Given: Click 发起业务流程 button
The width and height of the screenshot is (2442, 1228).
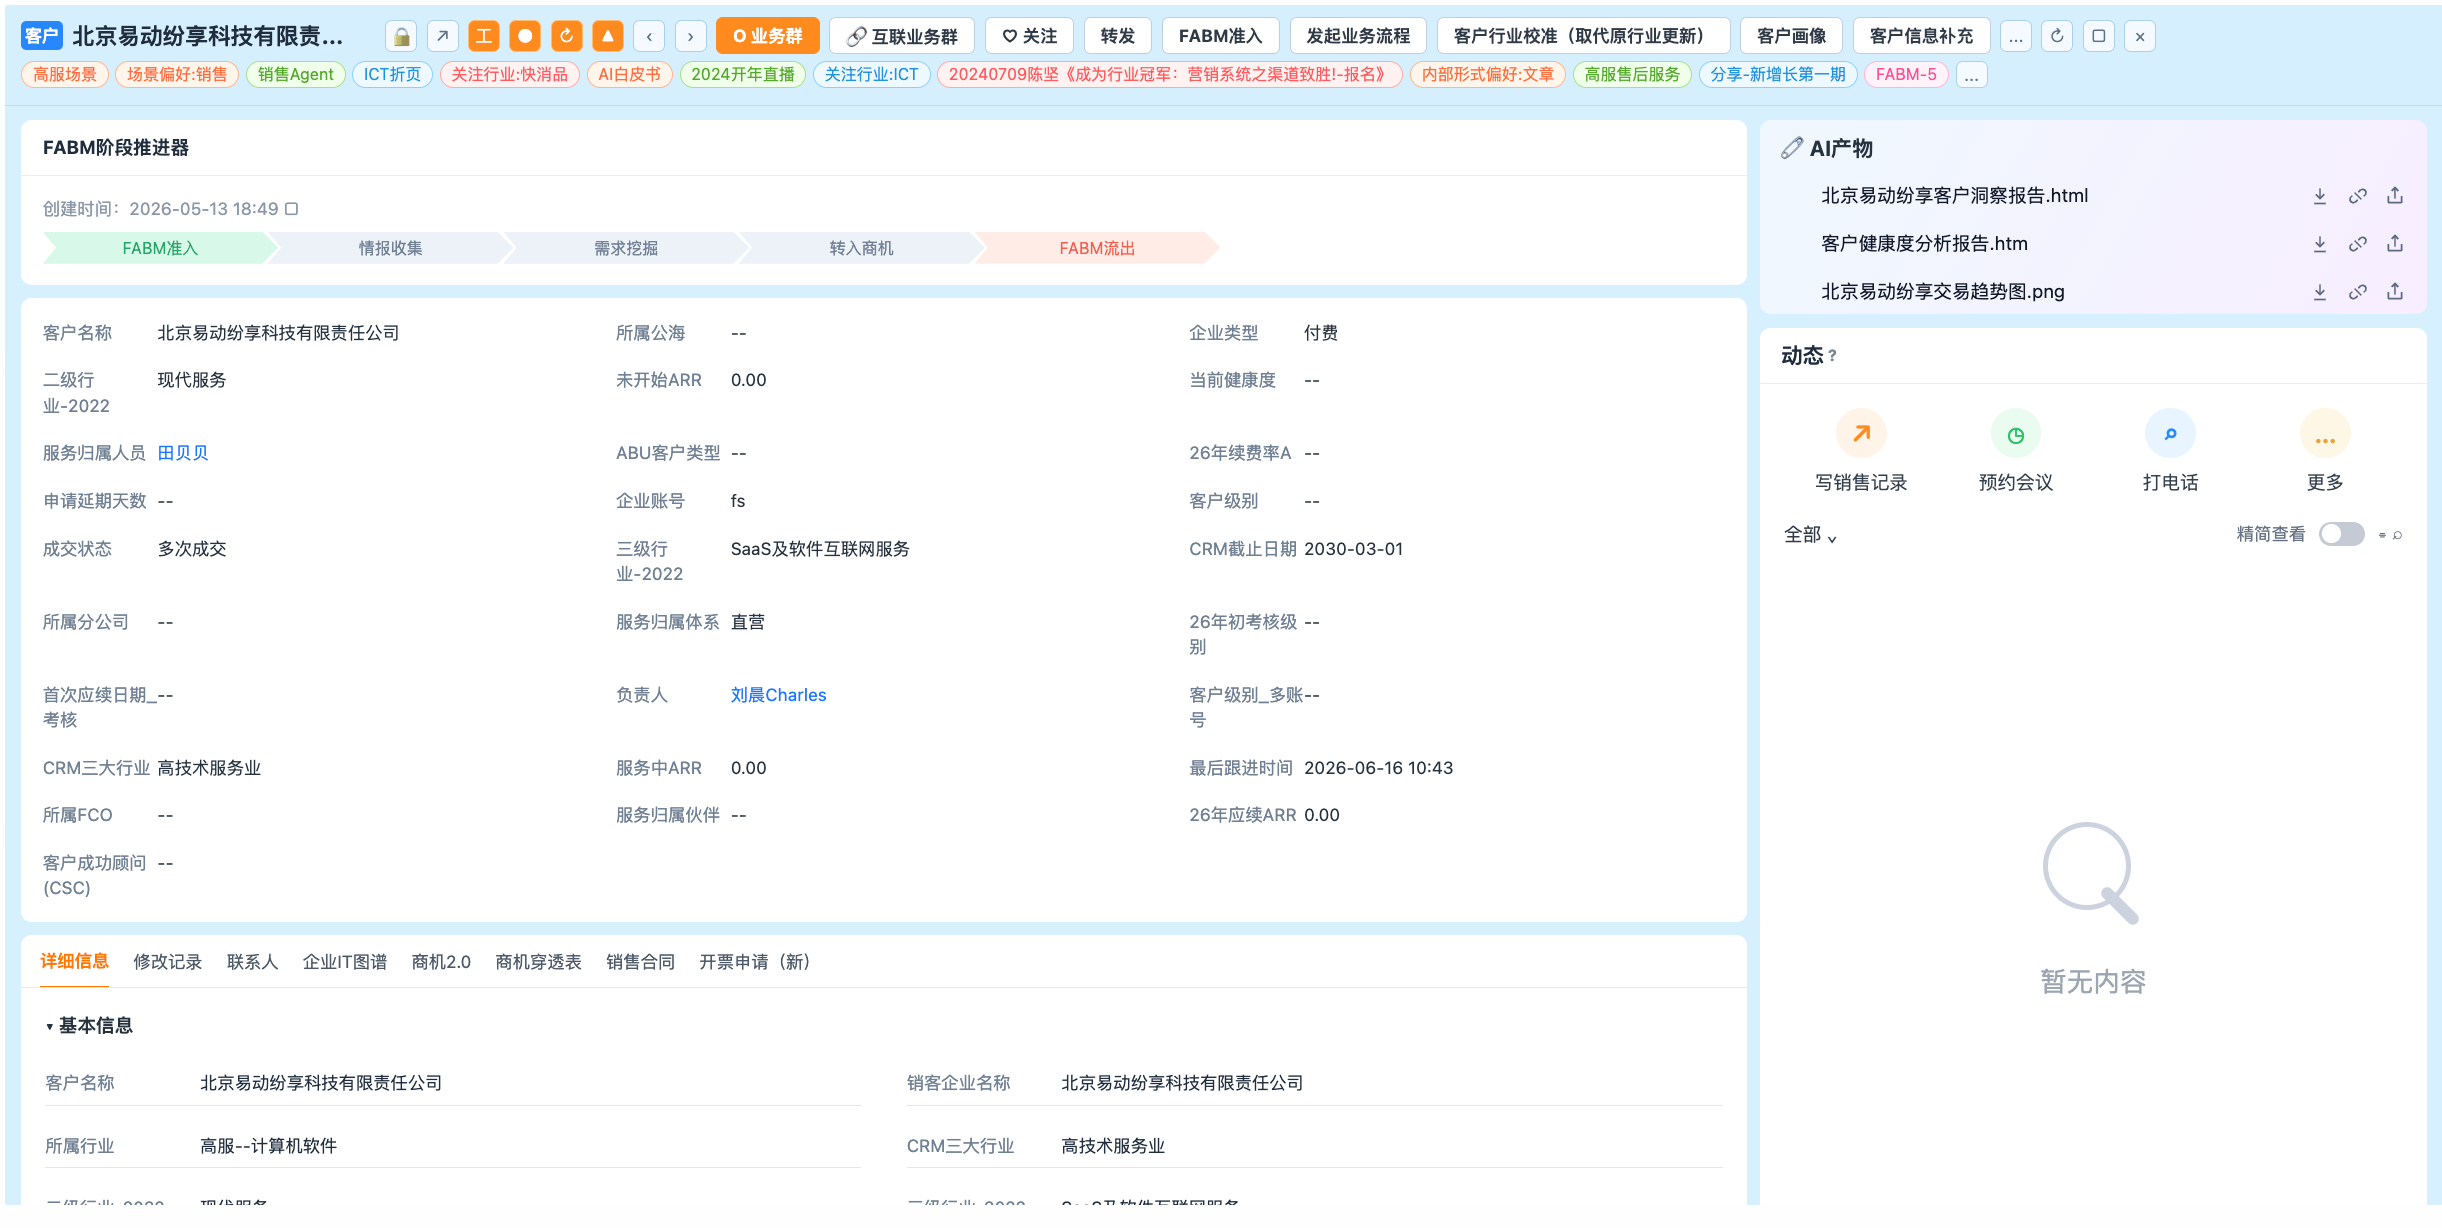Looking at the screenshot, I should 1358,37.
